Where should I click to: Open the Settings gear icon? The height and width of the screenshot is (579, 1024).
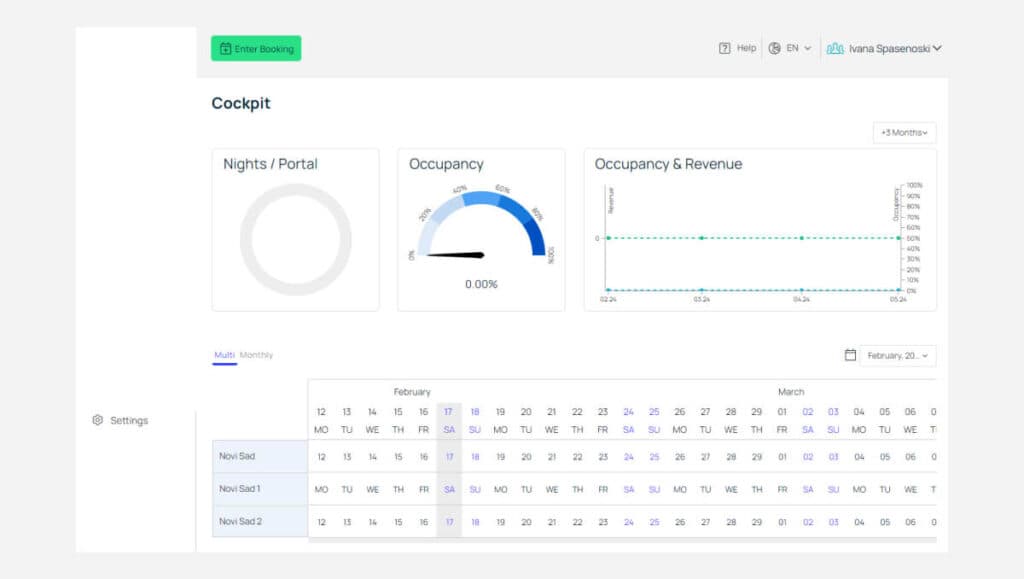point(97,420)
